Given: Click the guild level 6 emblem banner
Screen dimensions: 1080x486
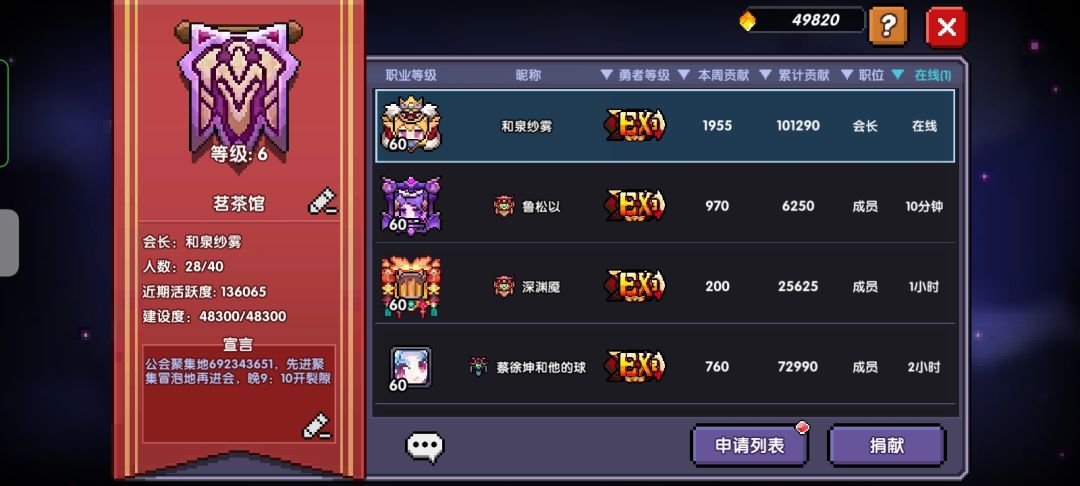Looking at the screenshot, I should [238, 91].
